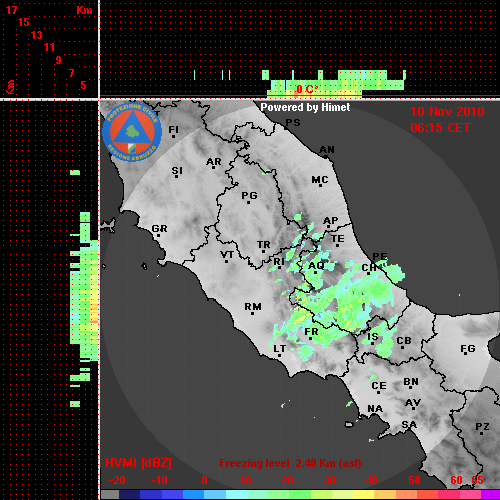The width and height of the screenshot is (500, 500).
Task: Click the AN city label on coast
Action: [x=327, y=150]
